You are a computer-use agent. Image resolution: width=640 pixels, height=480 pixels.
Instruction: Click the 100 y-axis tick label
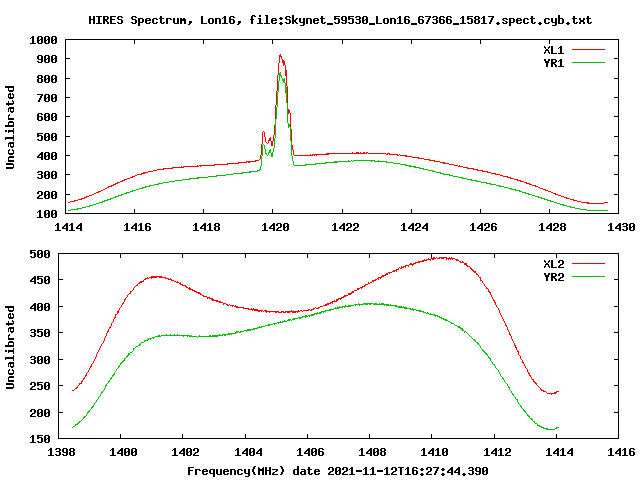click(47, 214)
